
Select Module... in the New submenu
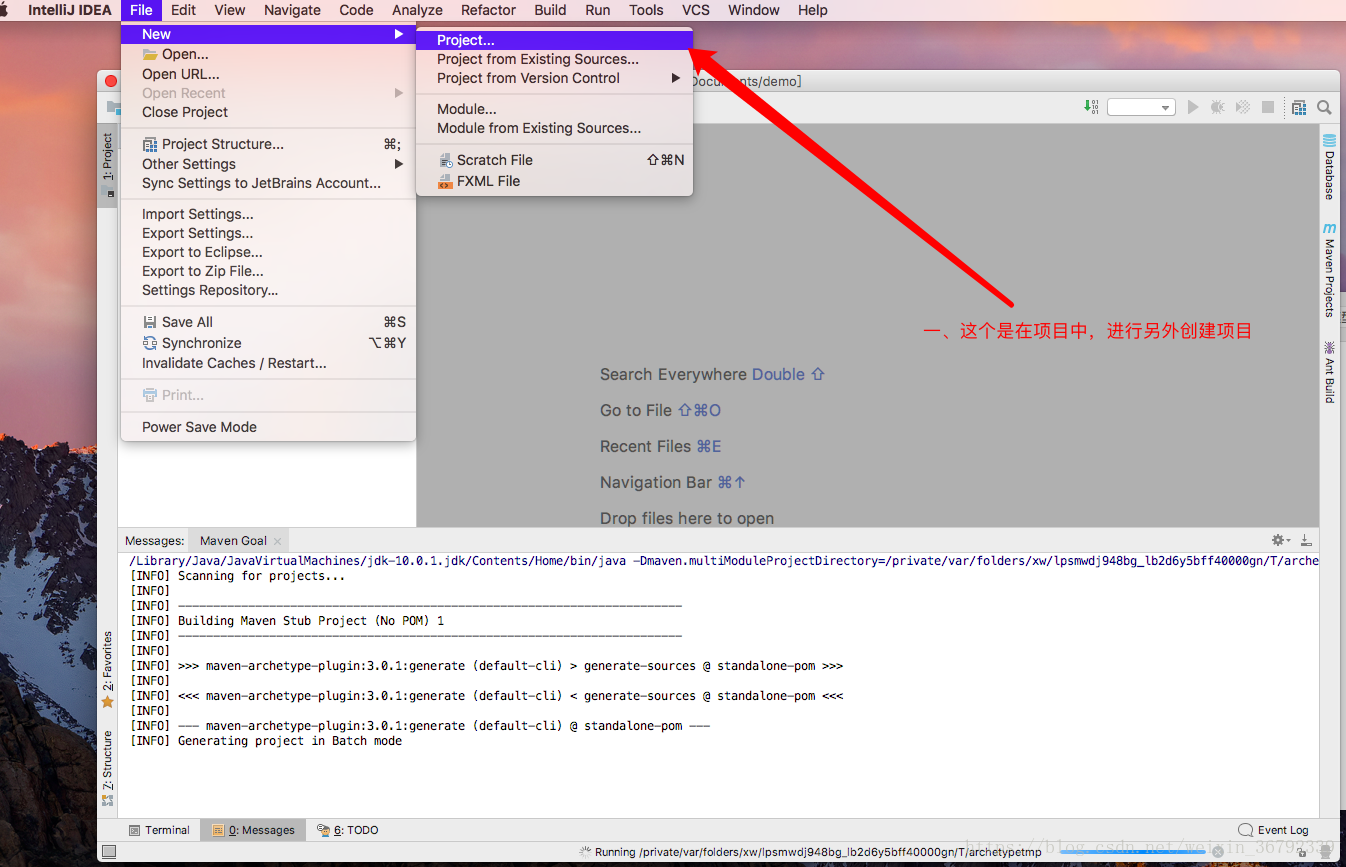(554, 109)
